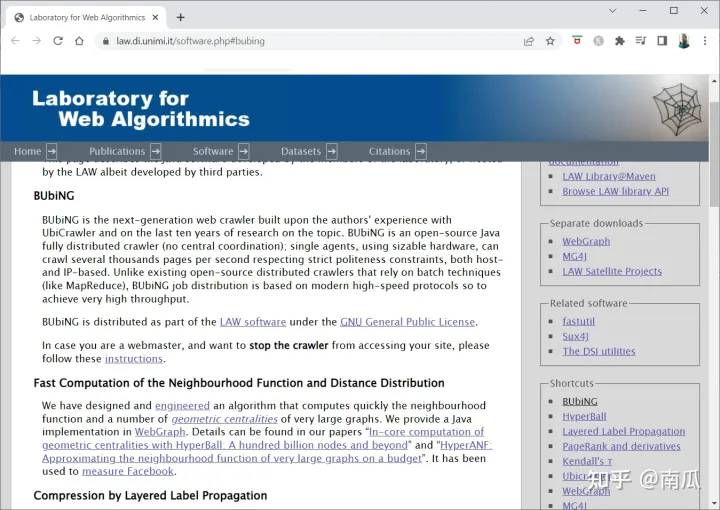720x510 pixels.
Task: Open the Sux4J related software link
Action: [575, 336]
